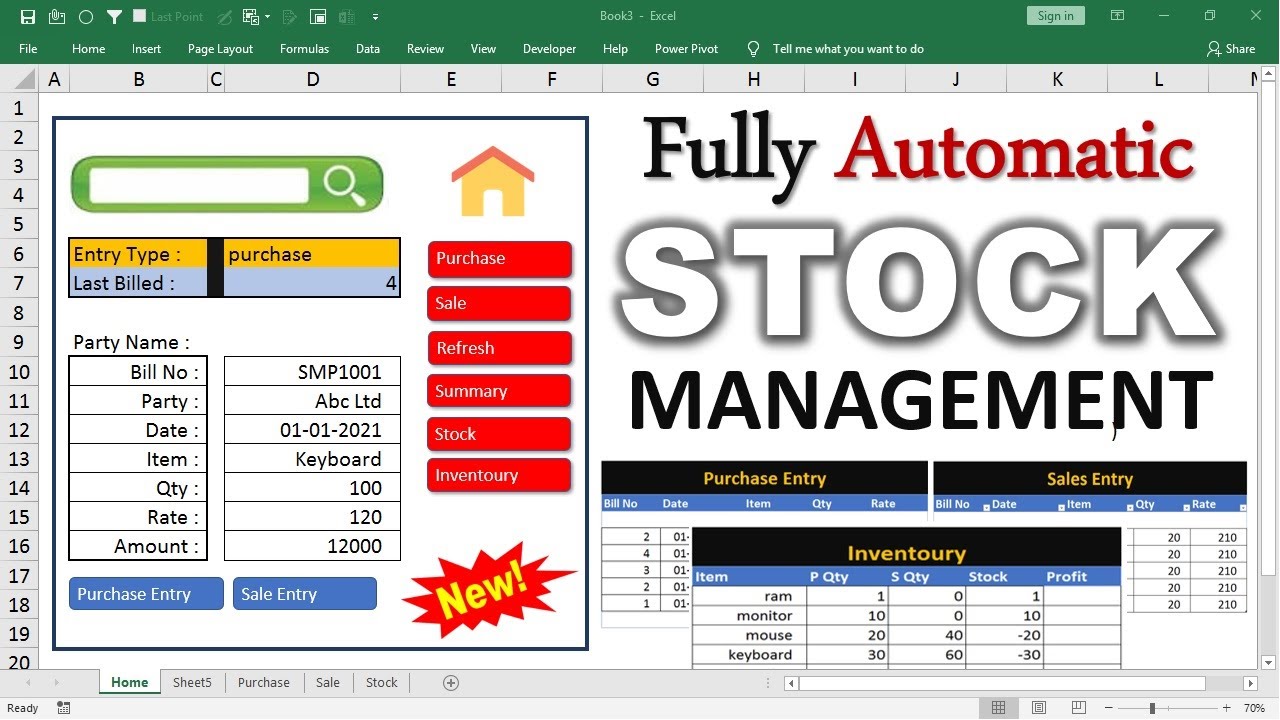Open the Data ribbon tab

368,48
